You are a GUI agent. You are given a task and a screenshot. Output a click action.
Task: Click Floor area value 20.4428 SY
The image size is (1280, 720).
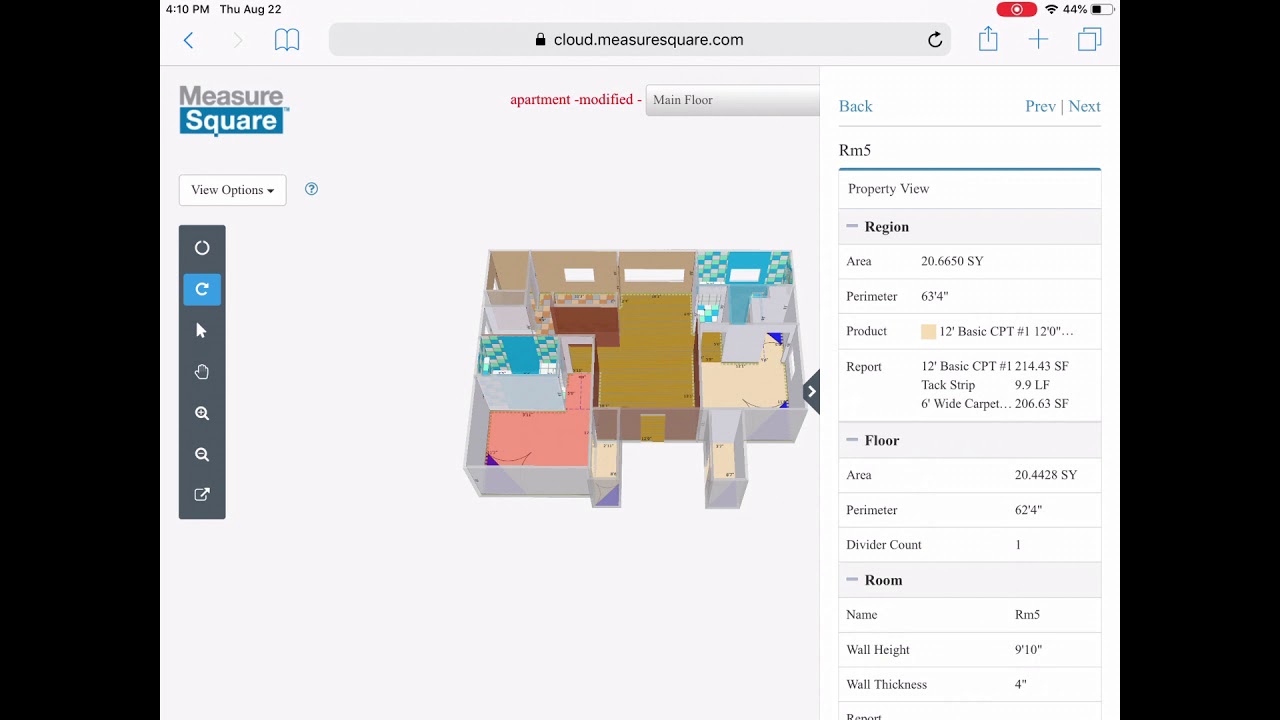(1046, 475)
